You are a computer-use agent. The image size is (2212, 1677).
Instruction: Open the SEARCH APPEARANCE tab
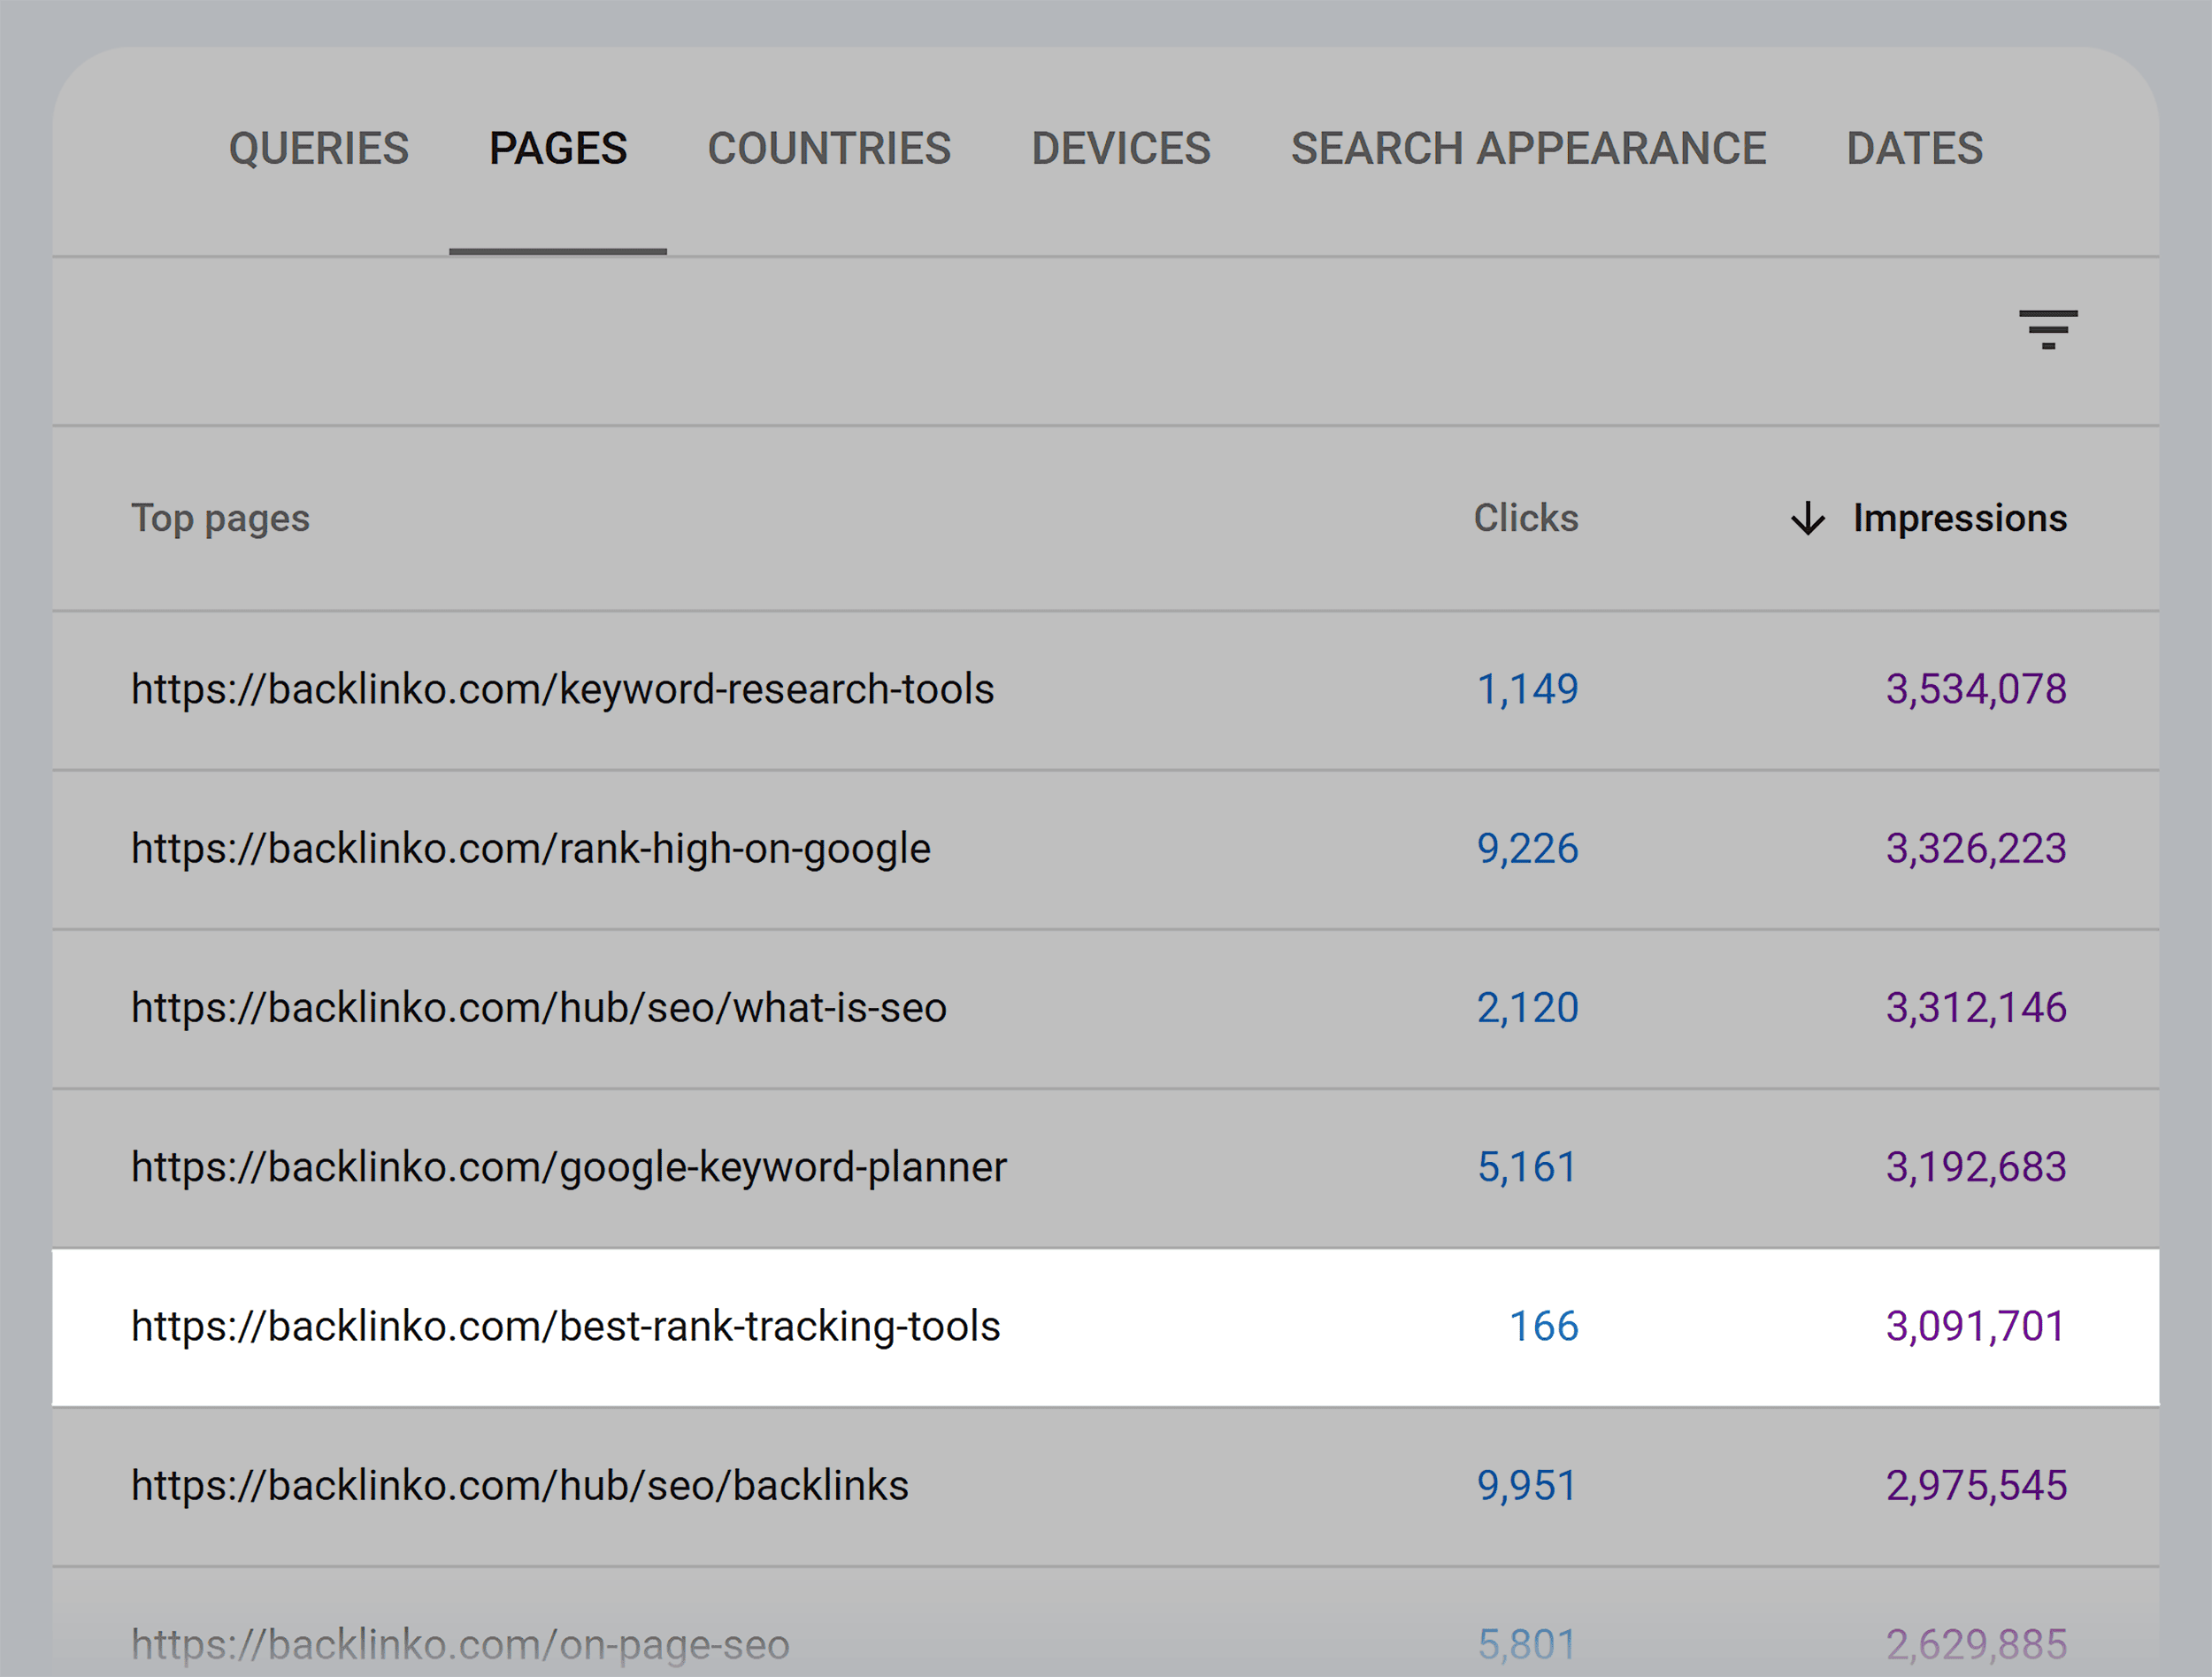click(1529, 148)
